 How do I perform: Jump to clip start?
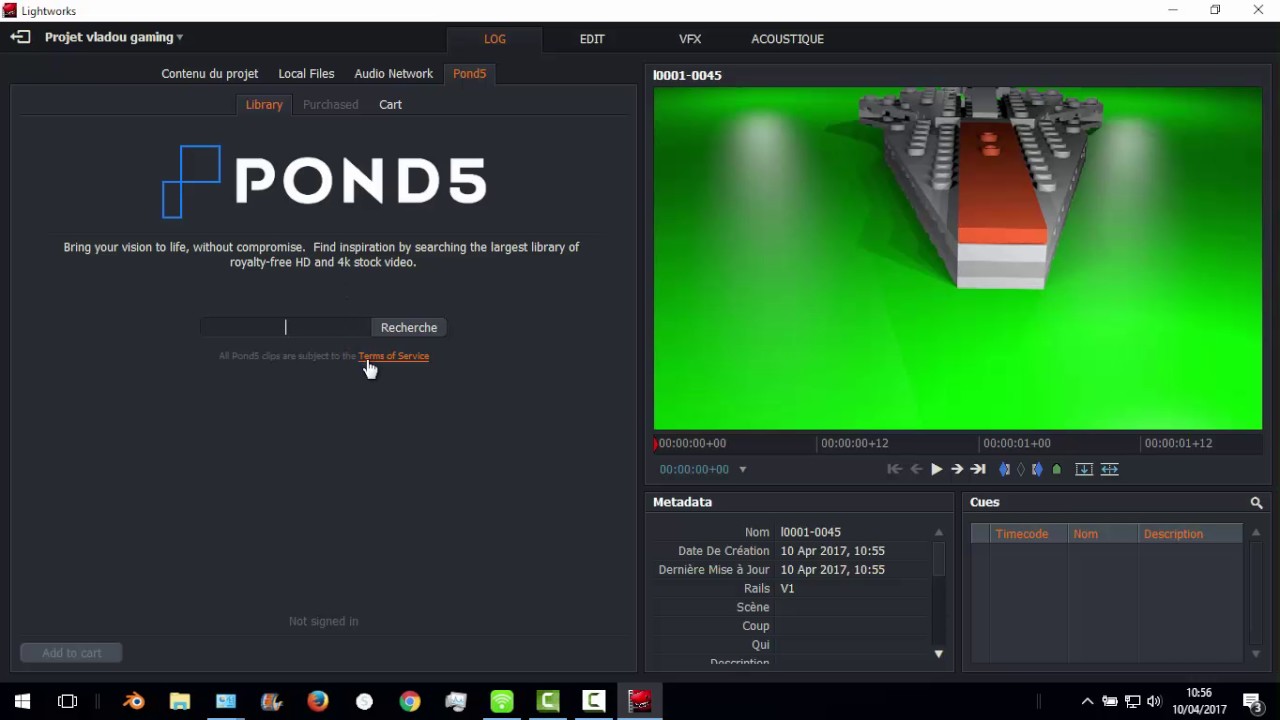click(x=894, y=469)
